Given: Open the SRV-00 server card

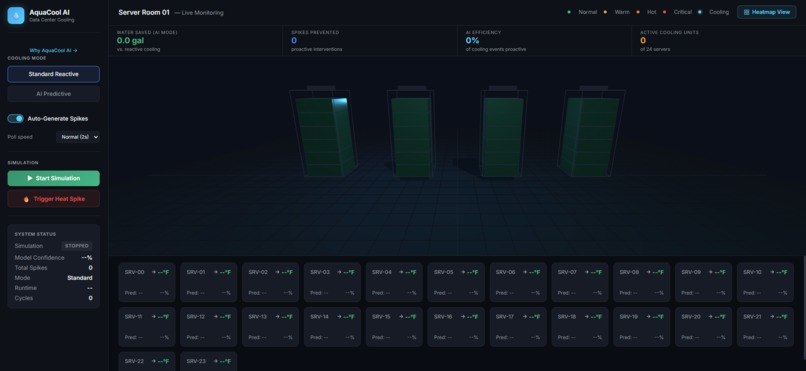Looking at the screenshot, I should tap(146, 282).
